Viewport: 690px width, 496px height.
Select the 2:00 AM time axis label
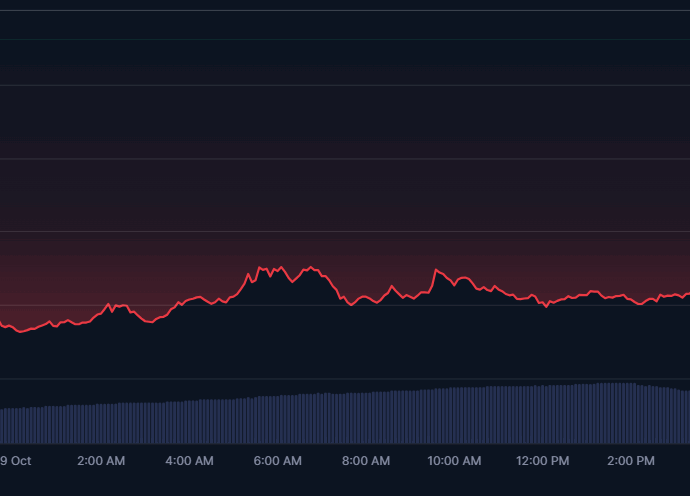101,461
